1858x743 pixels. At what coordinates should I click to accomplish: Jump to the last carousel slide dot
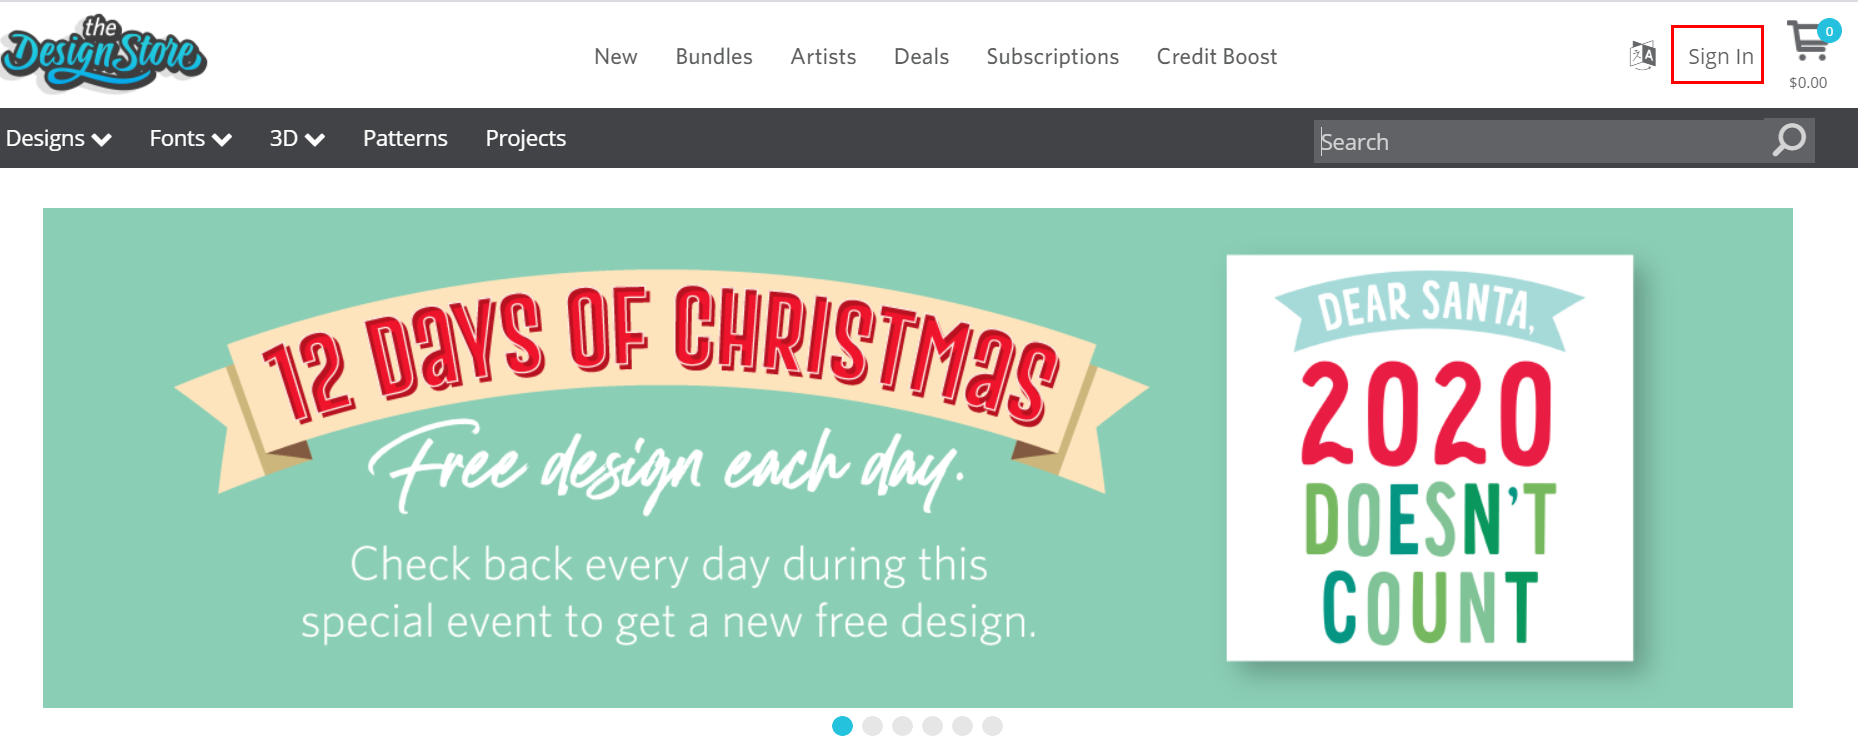[992, 726]
